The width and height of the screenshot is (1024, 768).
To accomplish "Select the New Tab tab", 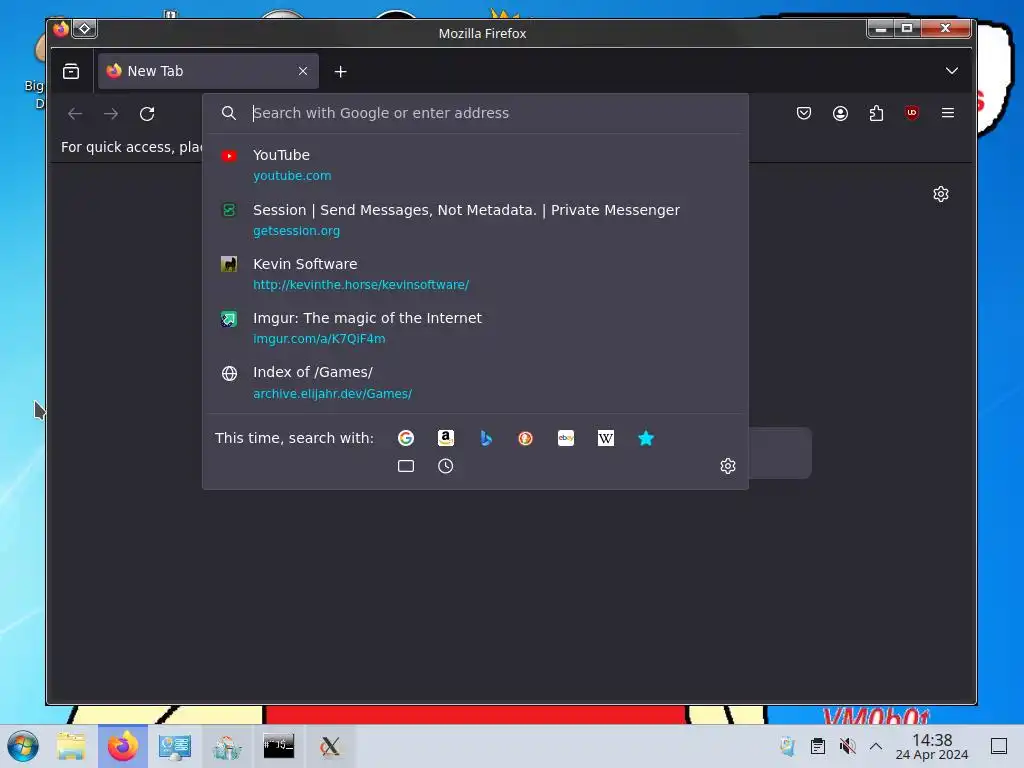I will tap(208, 71).
